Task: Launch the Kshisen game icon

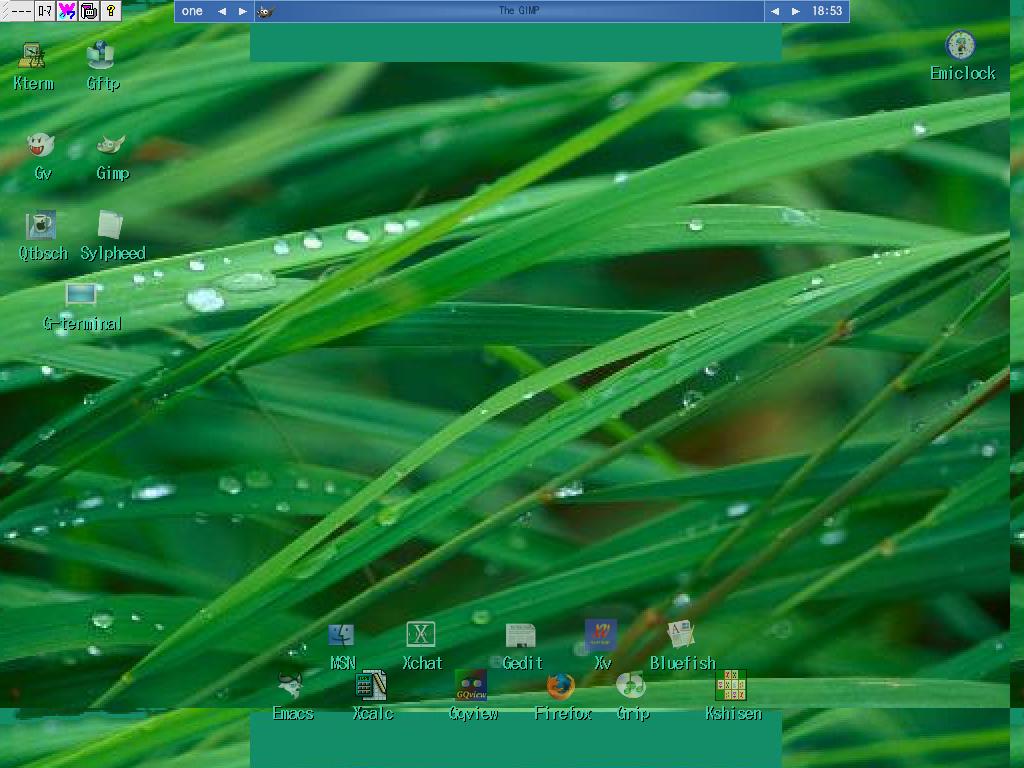Action: pyautogui.click(x=731, y=686)
